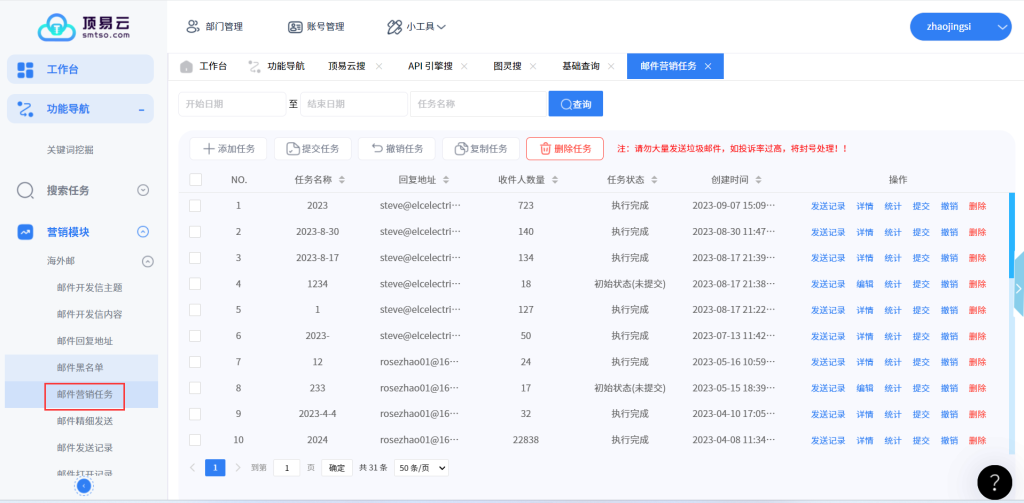Image resolution: width=1024 pixels, height=503 pixels.
Task: Click the help question mark icon
Action: coord(994,482)
